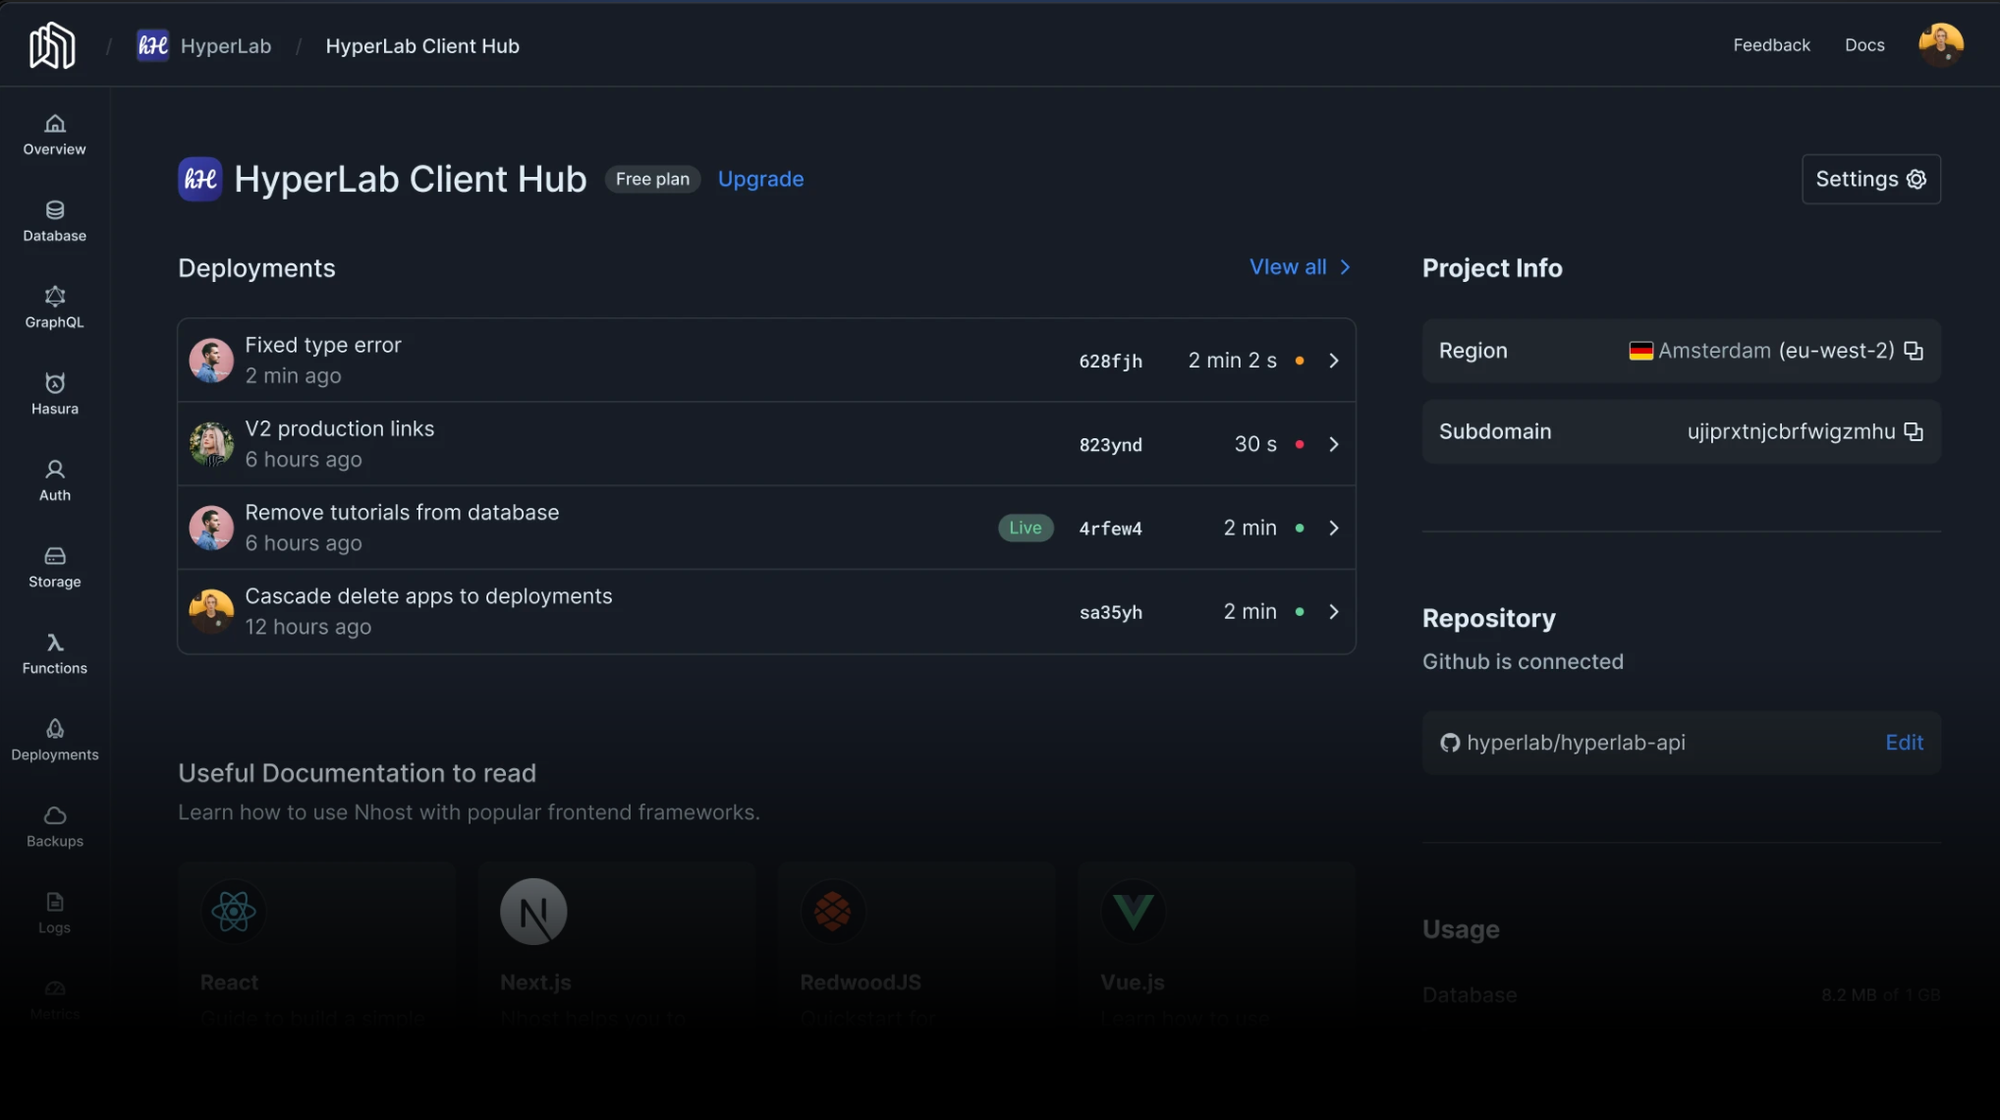This screenshot has height=1120, width=2000.
Task: Click the orange status dot for 628fjh
Action: [x=1299, y=361]
